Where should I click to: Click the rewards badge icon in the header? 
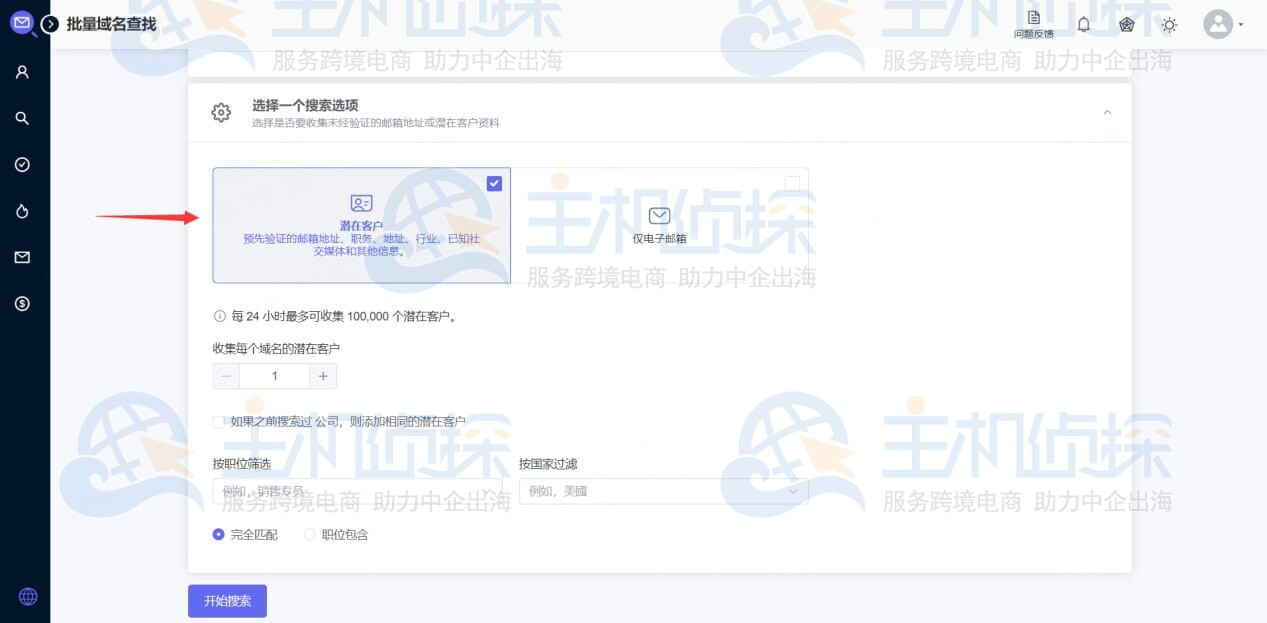tap(1126, 24)
